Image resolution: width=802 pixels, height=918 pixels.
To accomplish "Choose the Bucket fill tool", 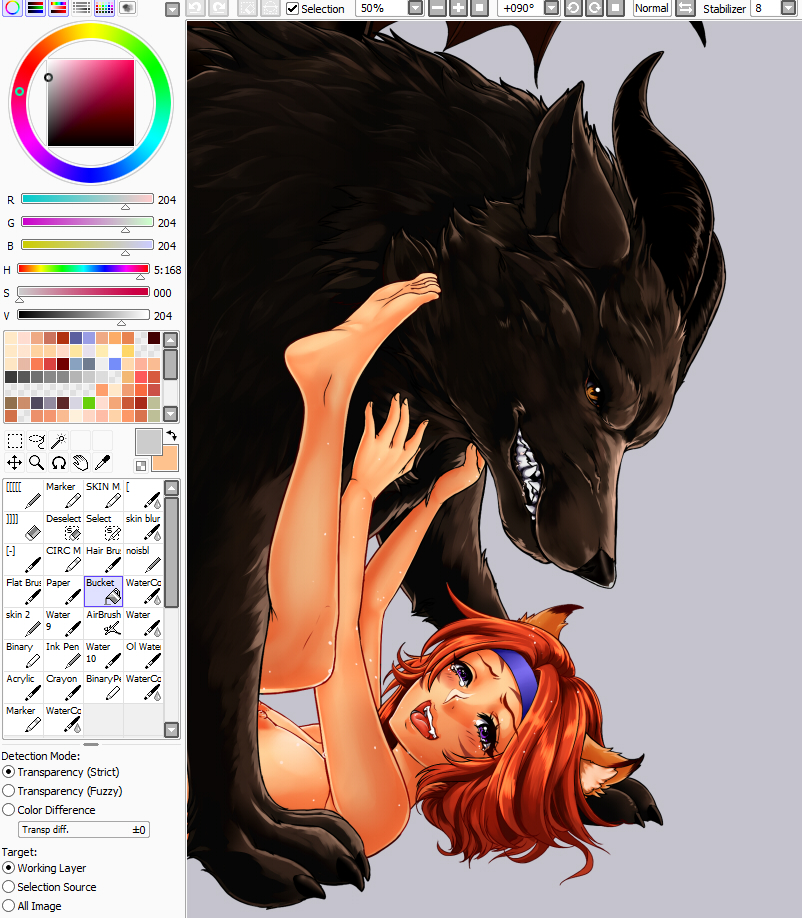I will click(104, 591).
